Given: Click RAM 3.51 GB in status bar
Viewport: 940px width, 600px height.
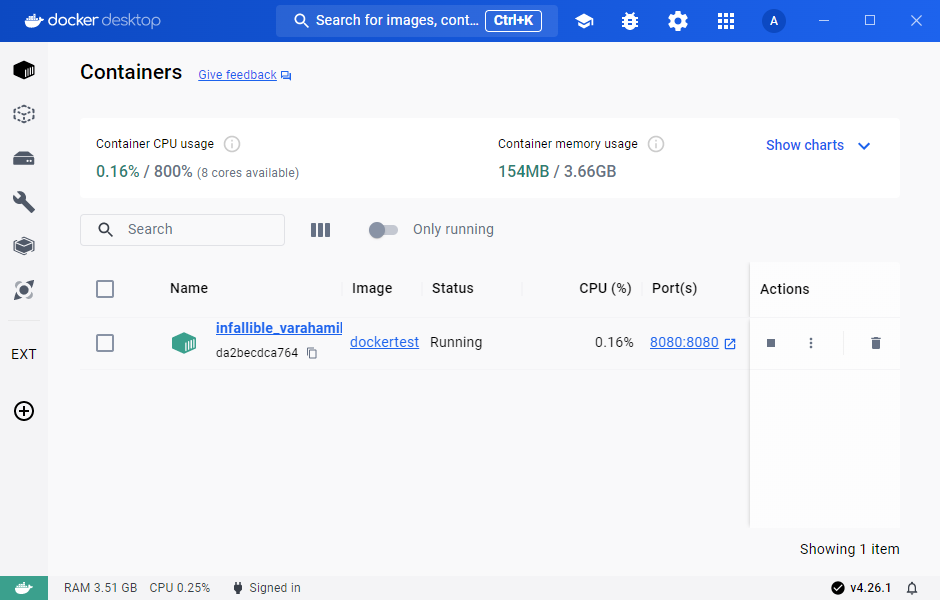Looking at the screenshot, I should click(101, 588).
